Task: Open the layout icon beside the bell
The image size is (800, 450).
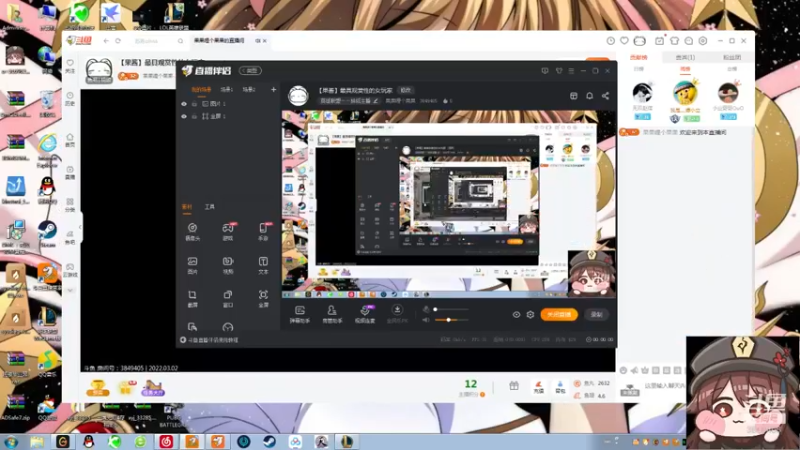Action: click(x=573, y=96)
